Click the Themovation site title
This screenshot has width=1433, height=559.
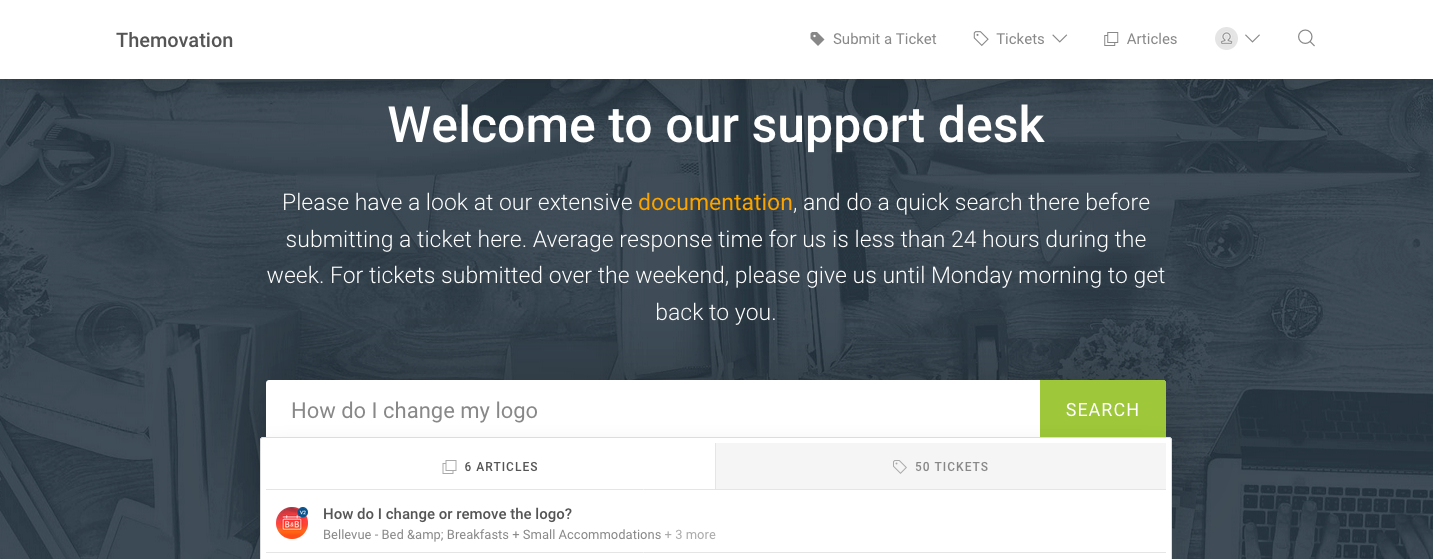tap(174, 40)
